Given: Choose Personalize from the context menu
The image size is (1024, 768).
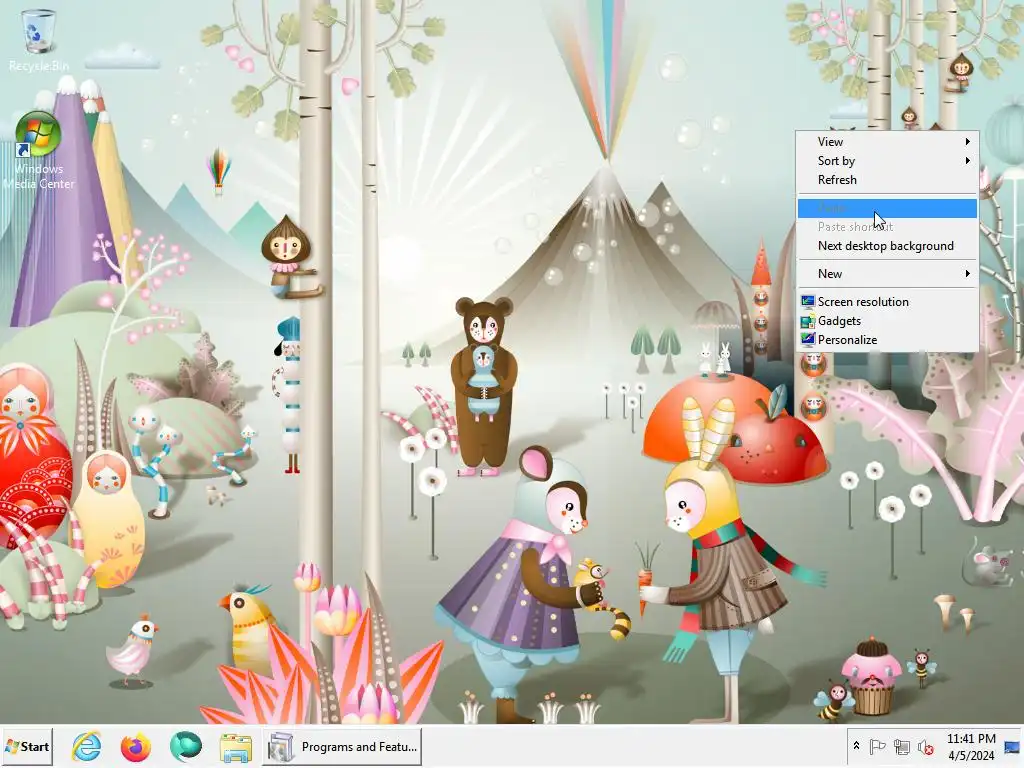Looking at the screenshot, I should point(887,340).
